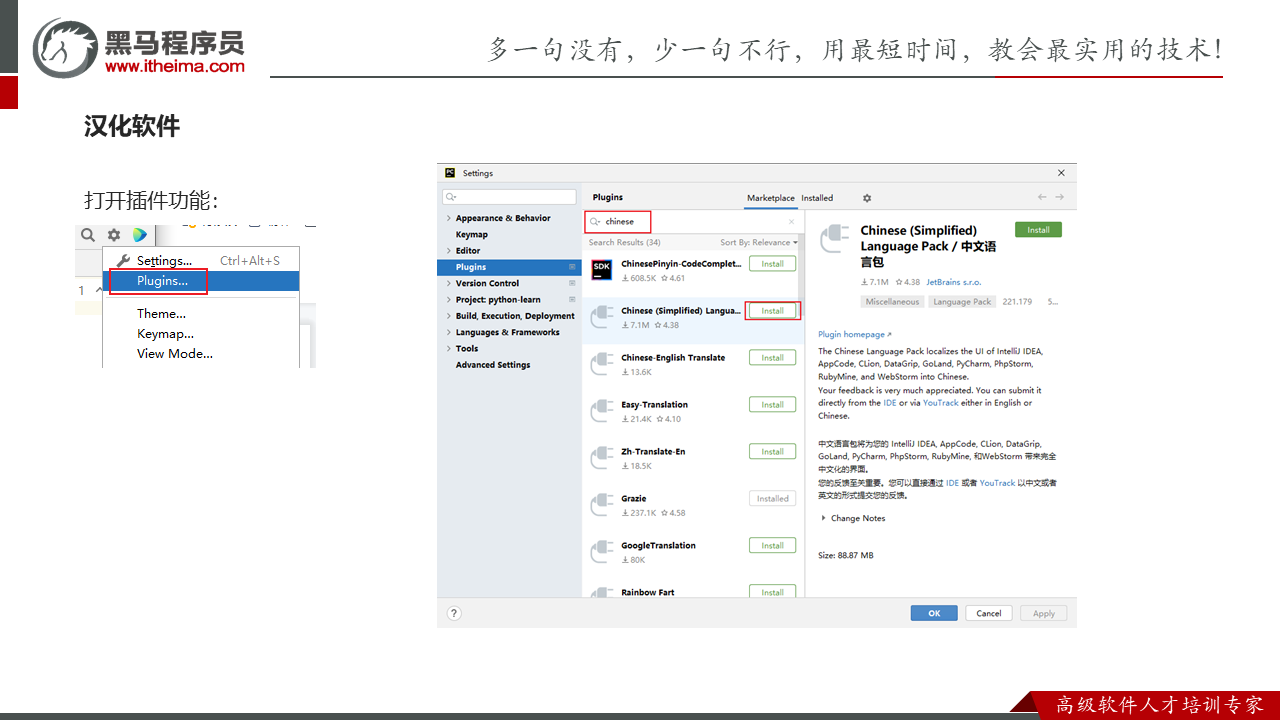Viewport: 1280px width, 720px height.
Task: Expand the Version Control tree node
Action: click(448, 283)
